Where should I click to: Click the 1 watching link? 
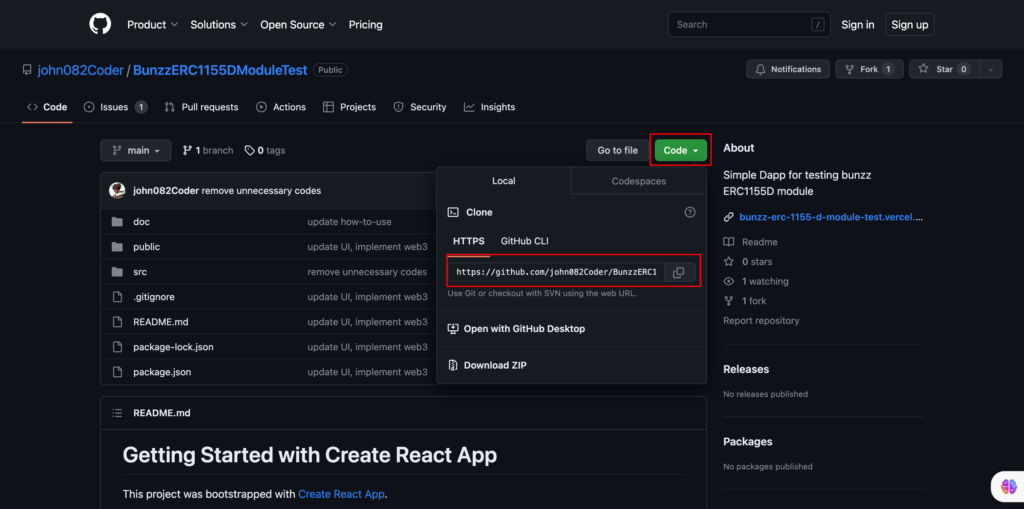pyautogui.click(x=756, y=281)
